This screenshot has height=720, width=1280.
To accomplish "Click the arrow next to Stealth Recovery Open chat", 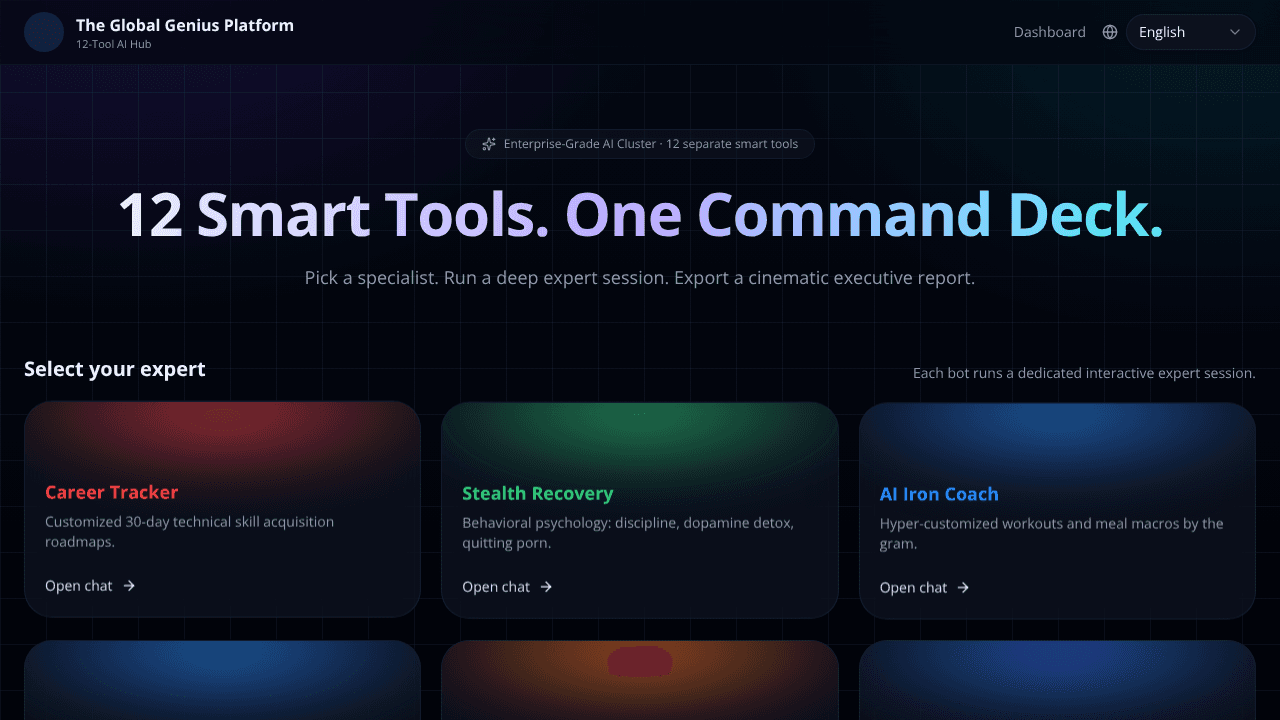I will click(x=546, y=587).
